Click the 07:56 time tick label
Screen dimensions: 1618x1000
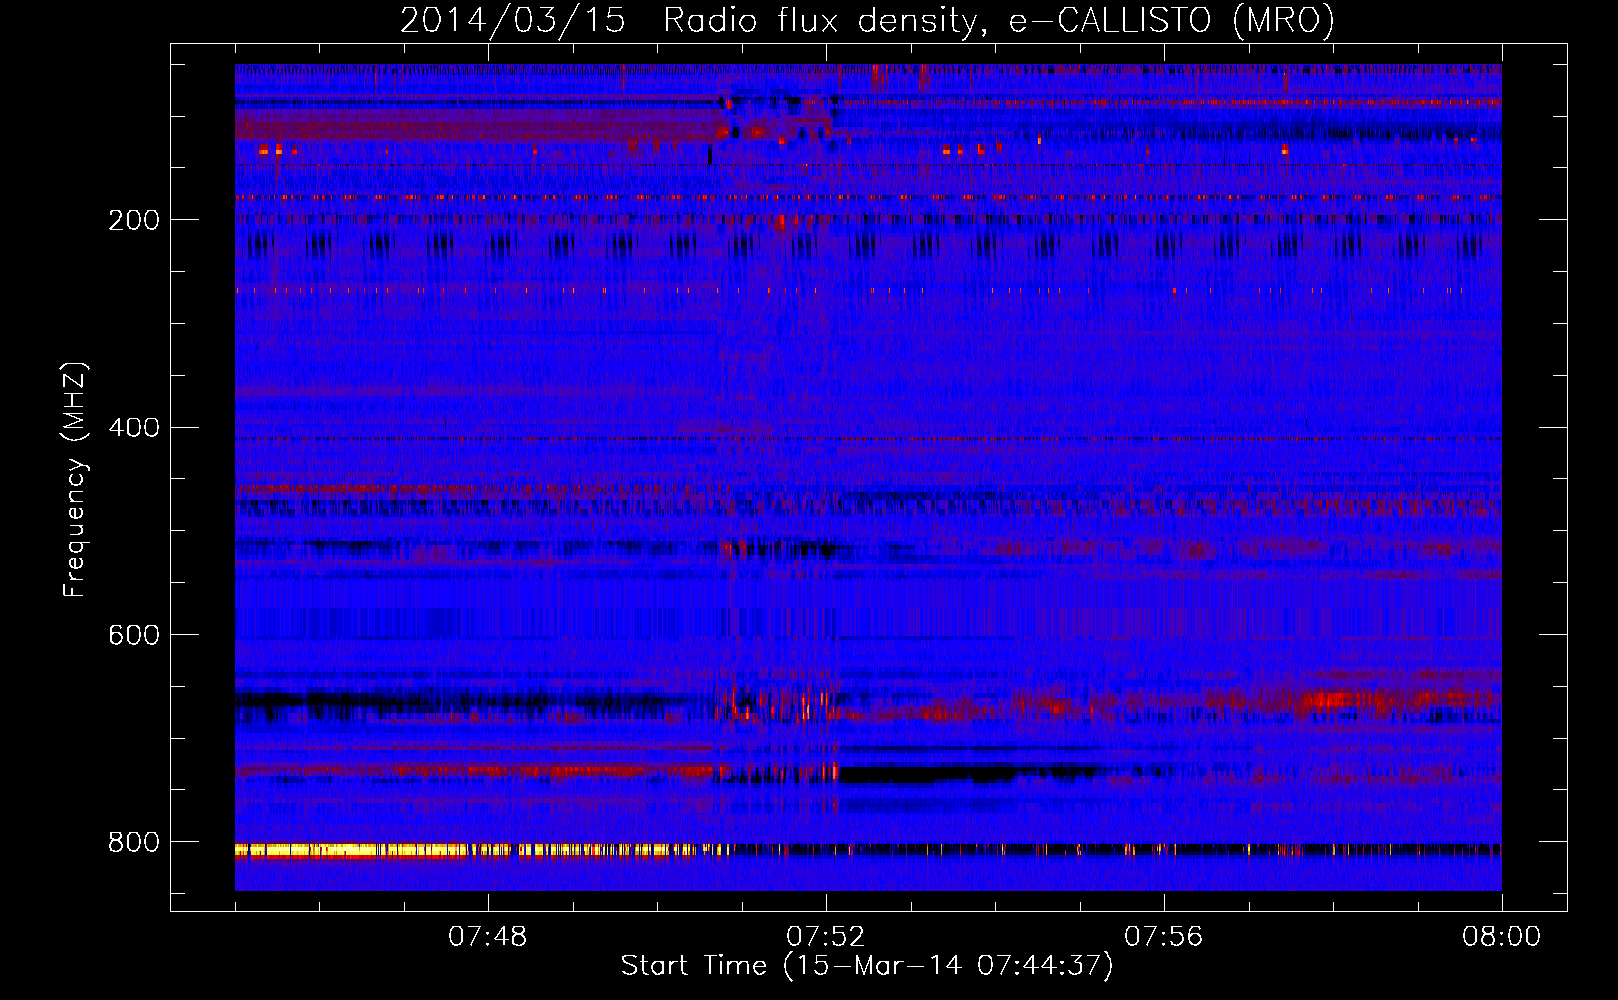(x=1164, y=937)
